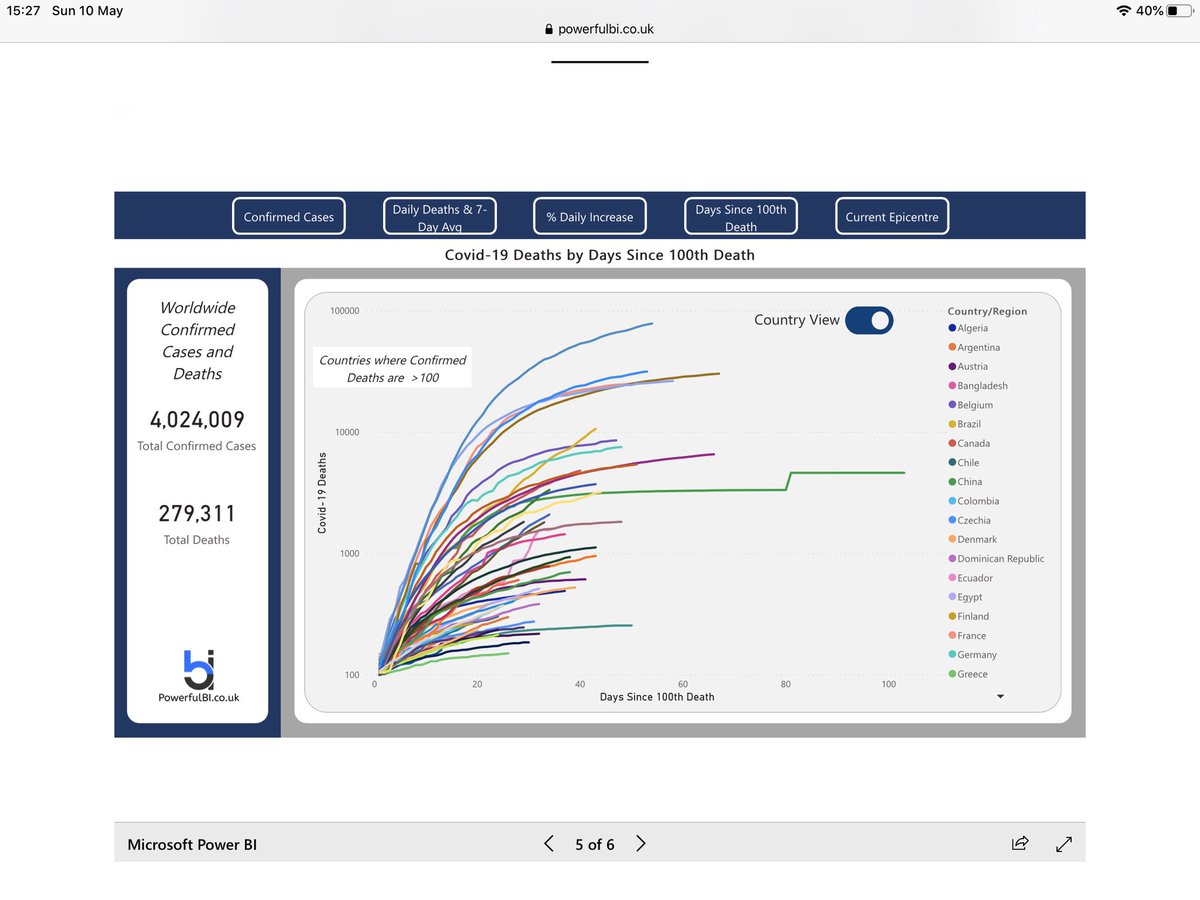Image resolution: width=1200 pixels, height=900 pixels.
Task: Go to next report page arrow
Action: pos(641,844)
